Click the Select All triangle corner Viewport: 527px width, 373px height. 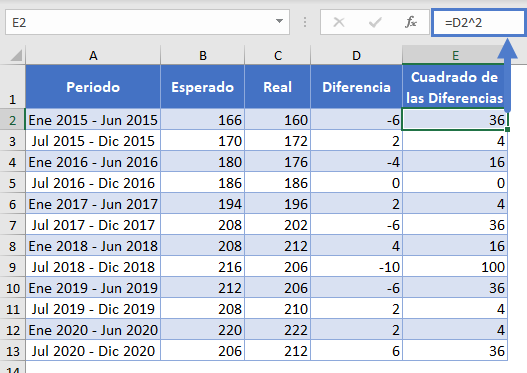click(x=16, y=55)
